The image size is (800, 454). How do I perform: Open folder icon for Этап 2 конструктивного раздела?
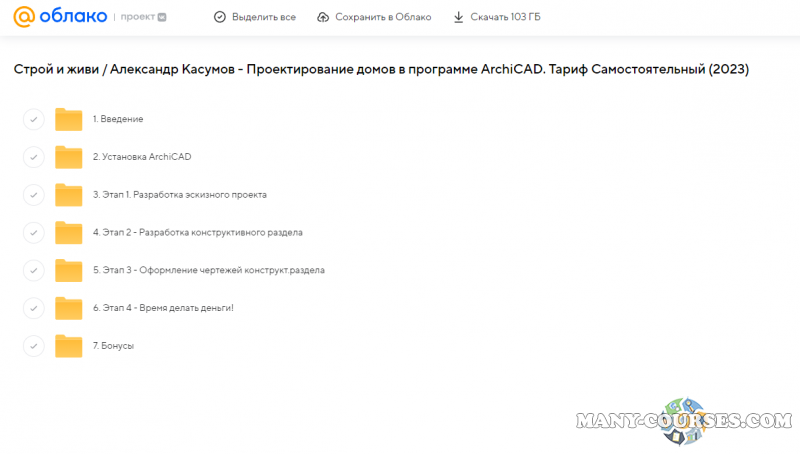(x=68, y=232)
